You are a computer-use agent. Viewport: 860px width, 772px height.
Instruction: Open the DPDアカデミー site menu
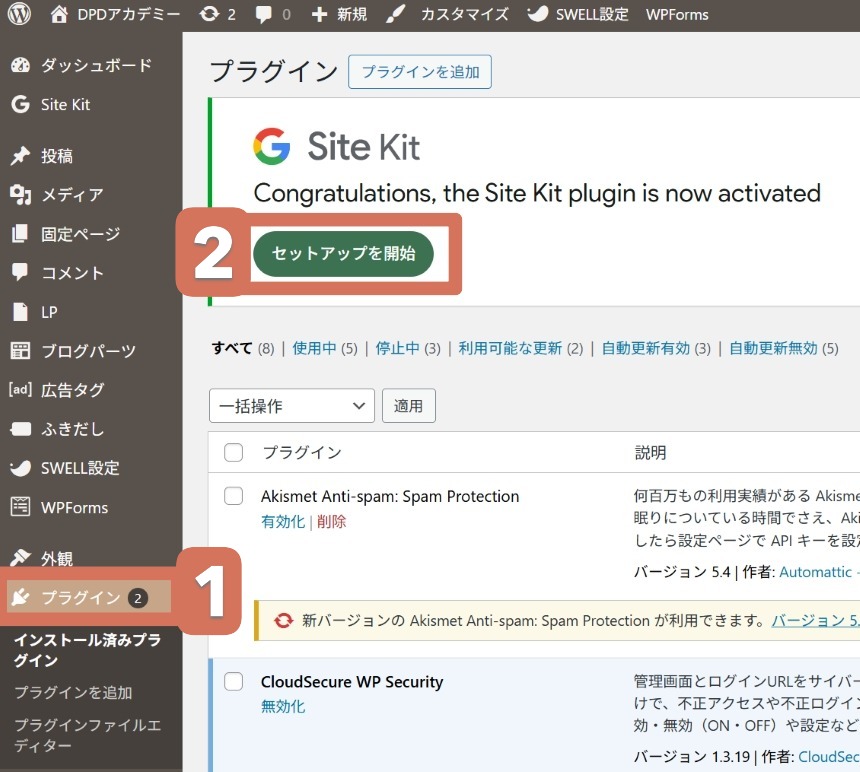(x=115, y=14)
